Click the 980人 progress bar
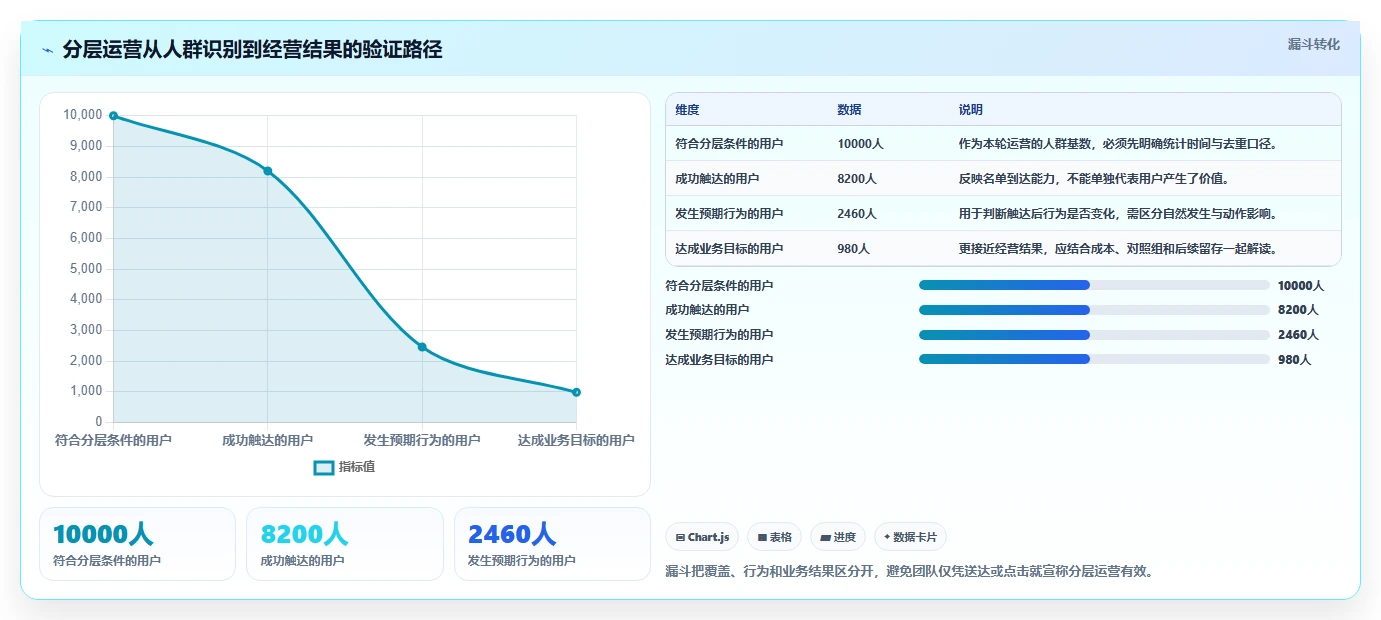The height and width of the screenshot is (620, 1381). click(x=1094, y=359)
